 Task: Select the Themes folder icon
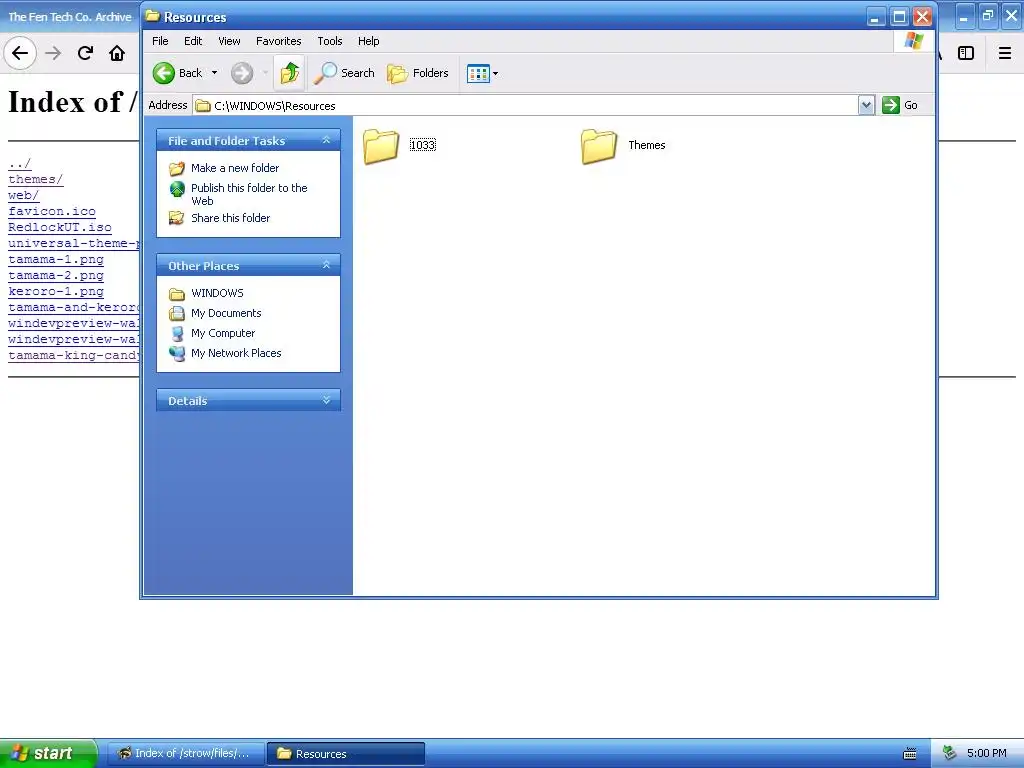pos(599,146)
